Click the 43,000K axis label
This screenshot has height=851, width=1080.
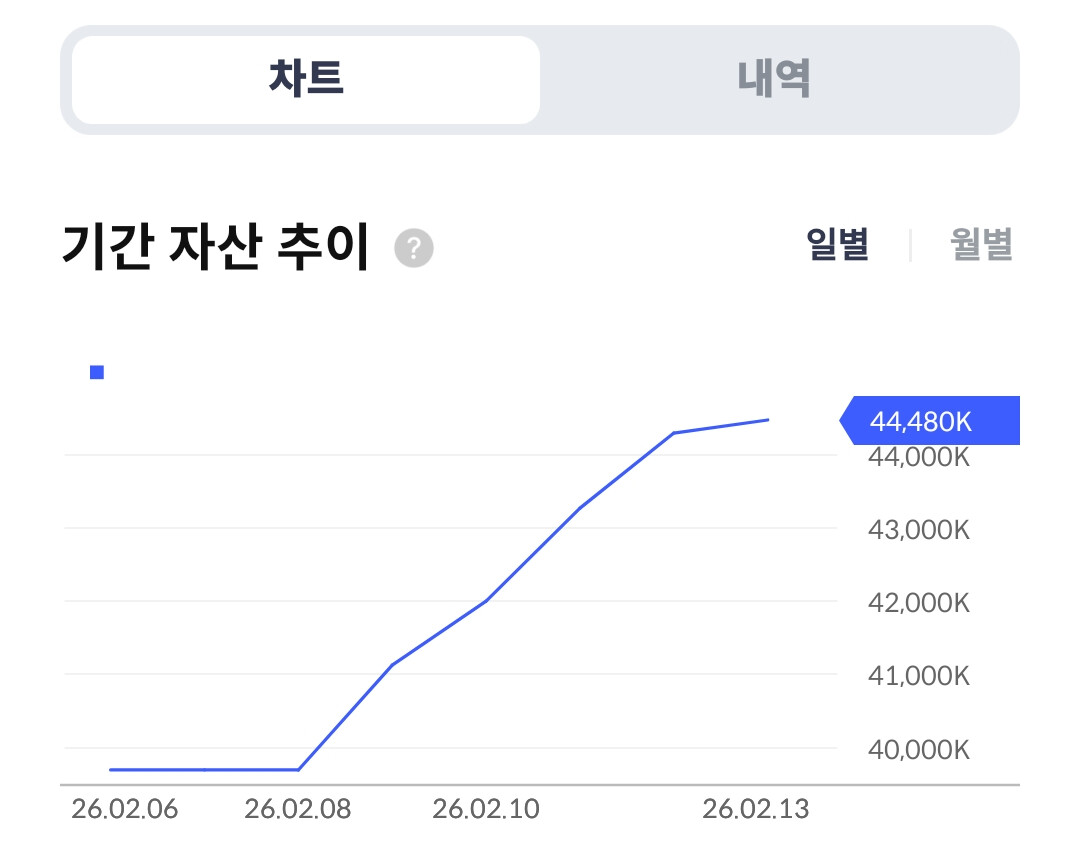tap(920, 530)
